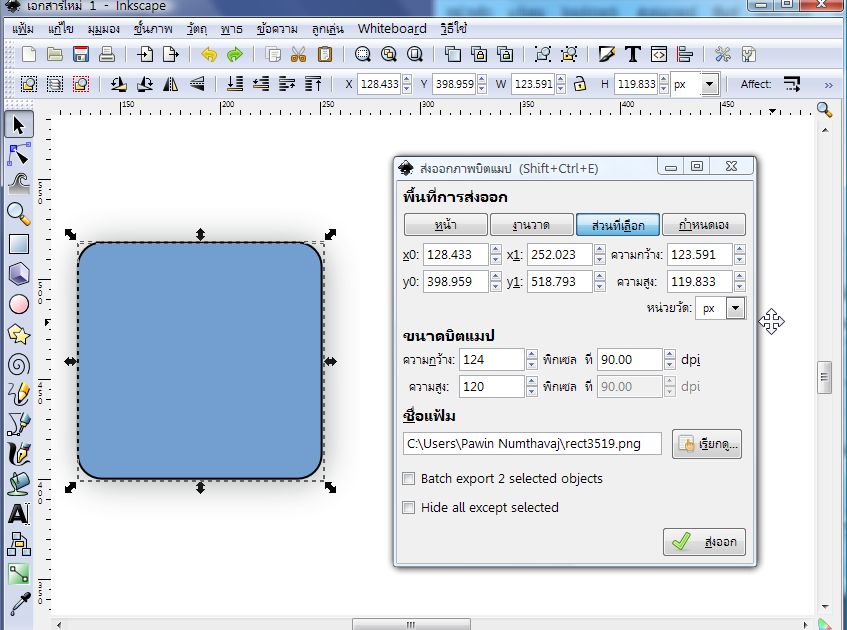This screenshot has width=847, height=630.
Task: Click the Cut scissors icon
Action: [298, 54]
